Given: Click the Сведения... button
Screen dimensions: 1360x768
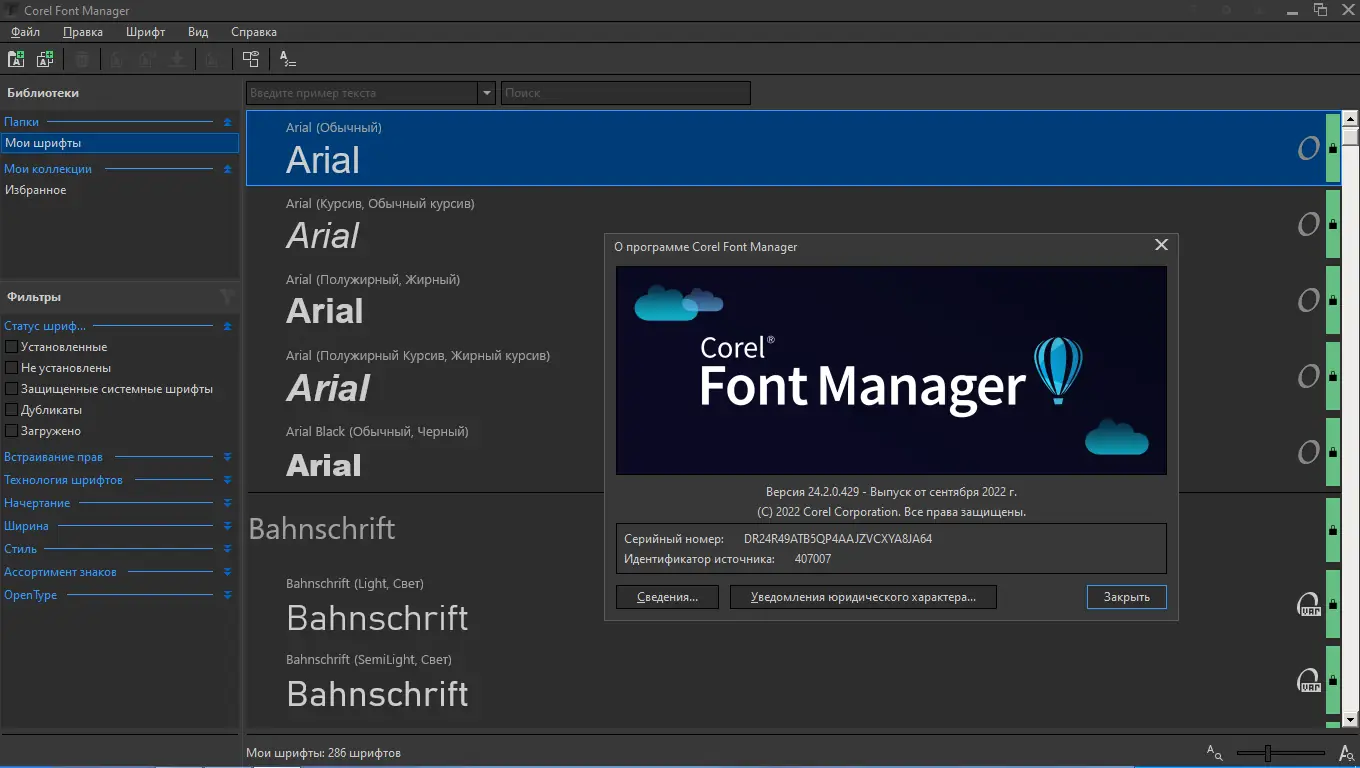Looking at the screenshot, I should coord(668,597).
